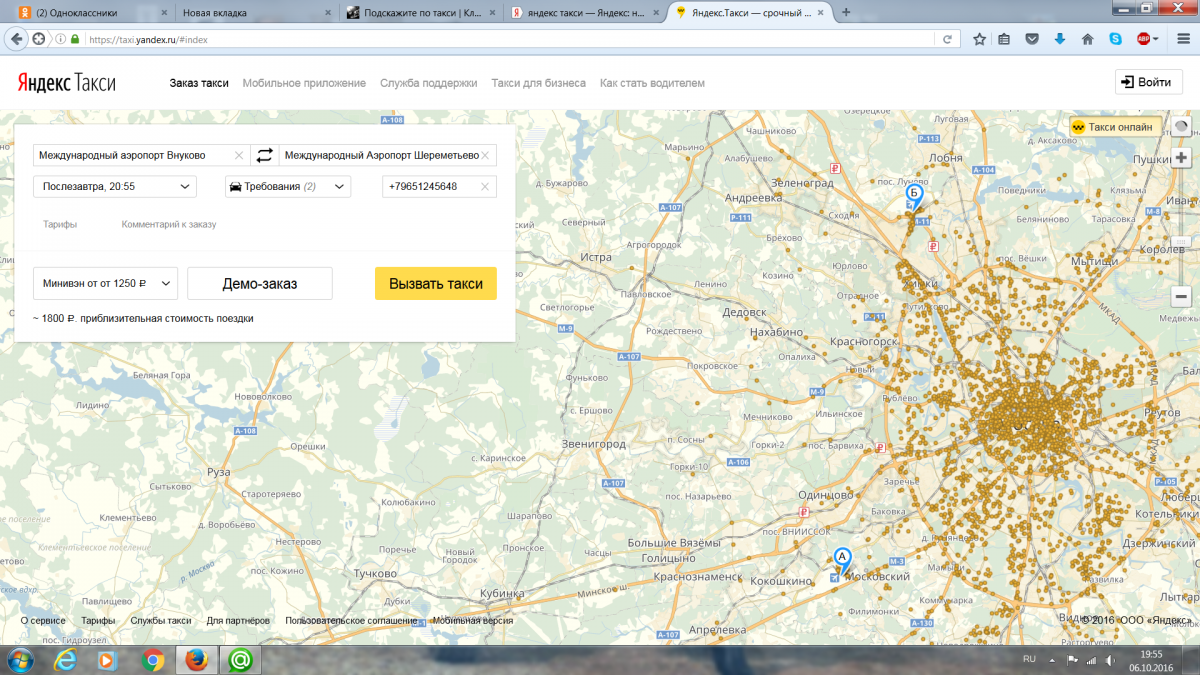Screen dimensions: 1200x675
Task: Open Мобильная версия footer link
Action: point(473,621)
